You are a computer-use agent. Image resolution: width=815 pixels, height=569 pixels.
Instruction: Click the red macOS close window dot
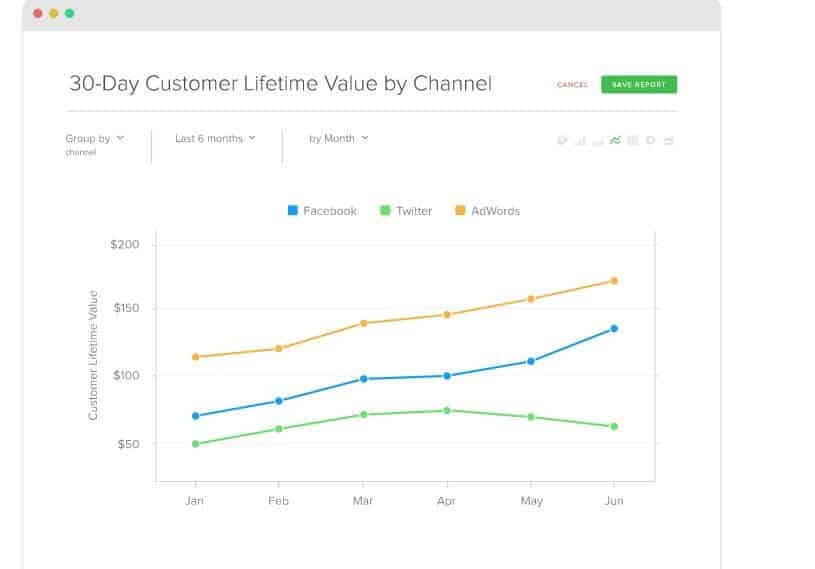point(37,14)
